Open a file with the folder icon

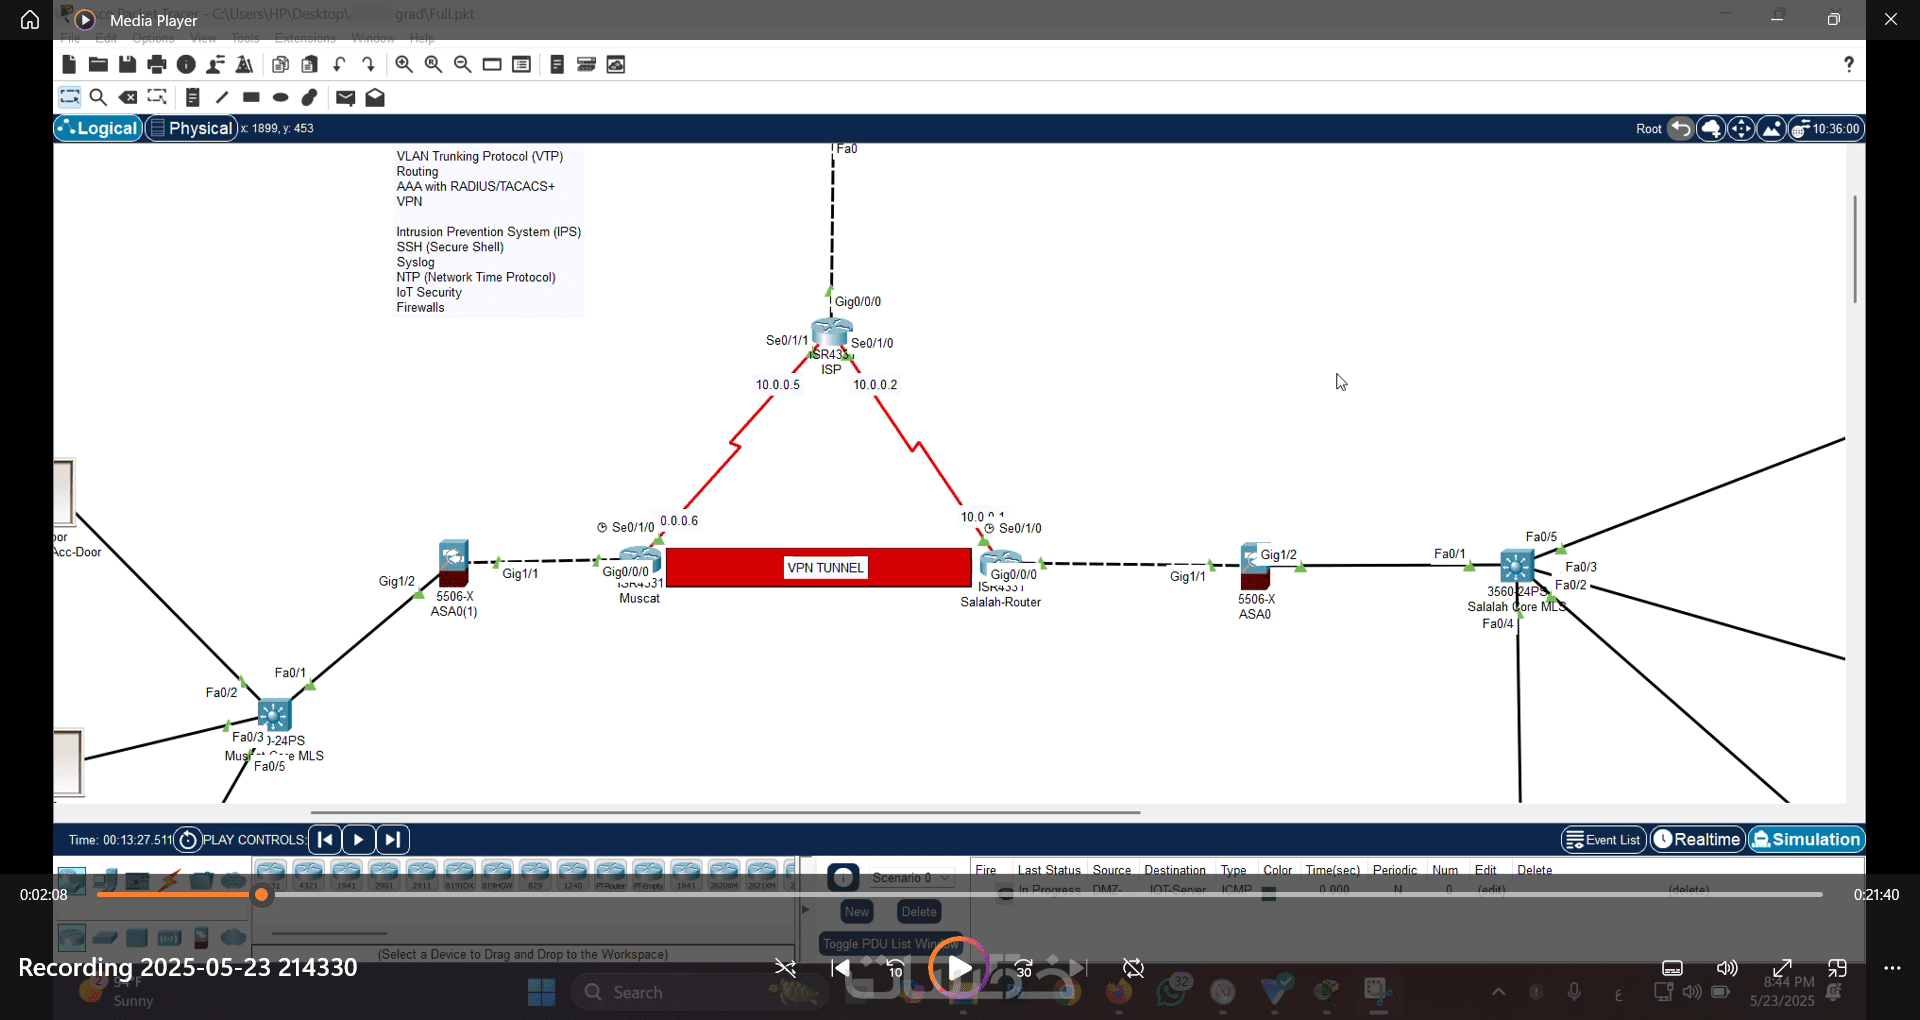98,65
